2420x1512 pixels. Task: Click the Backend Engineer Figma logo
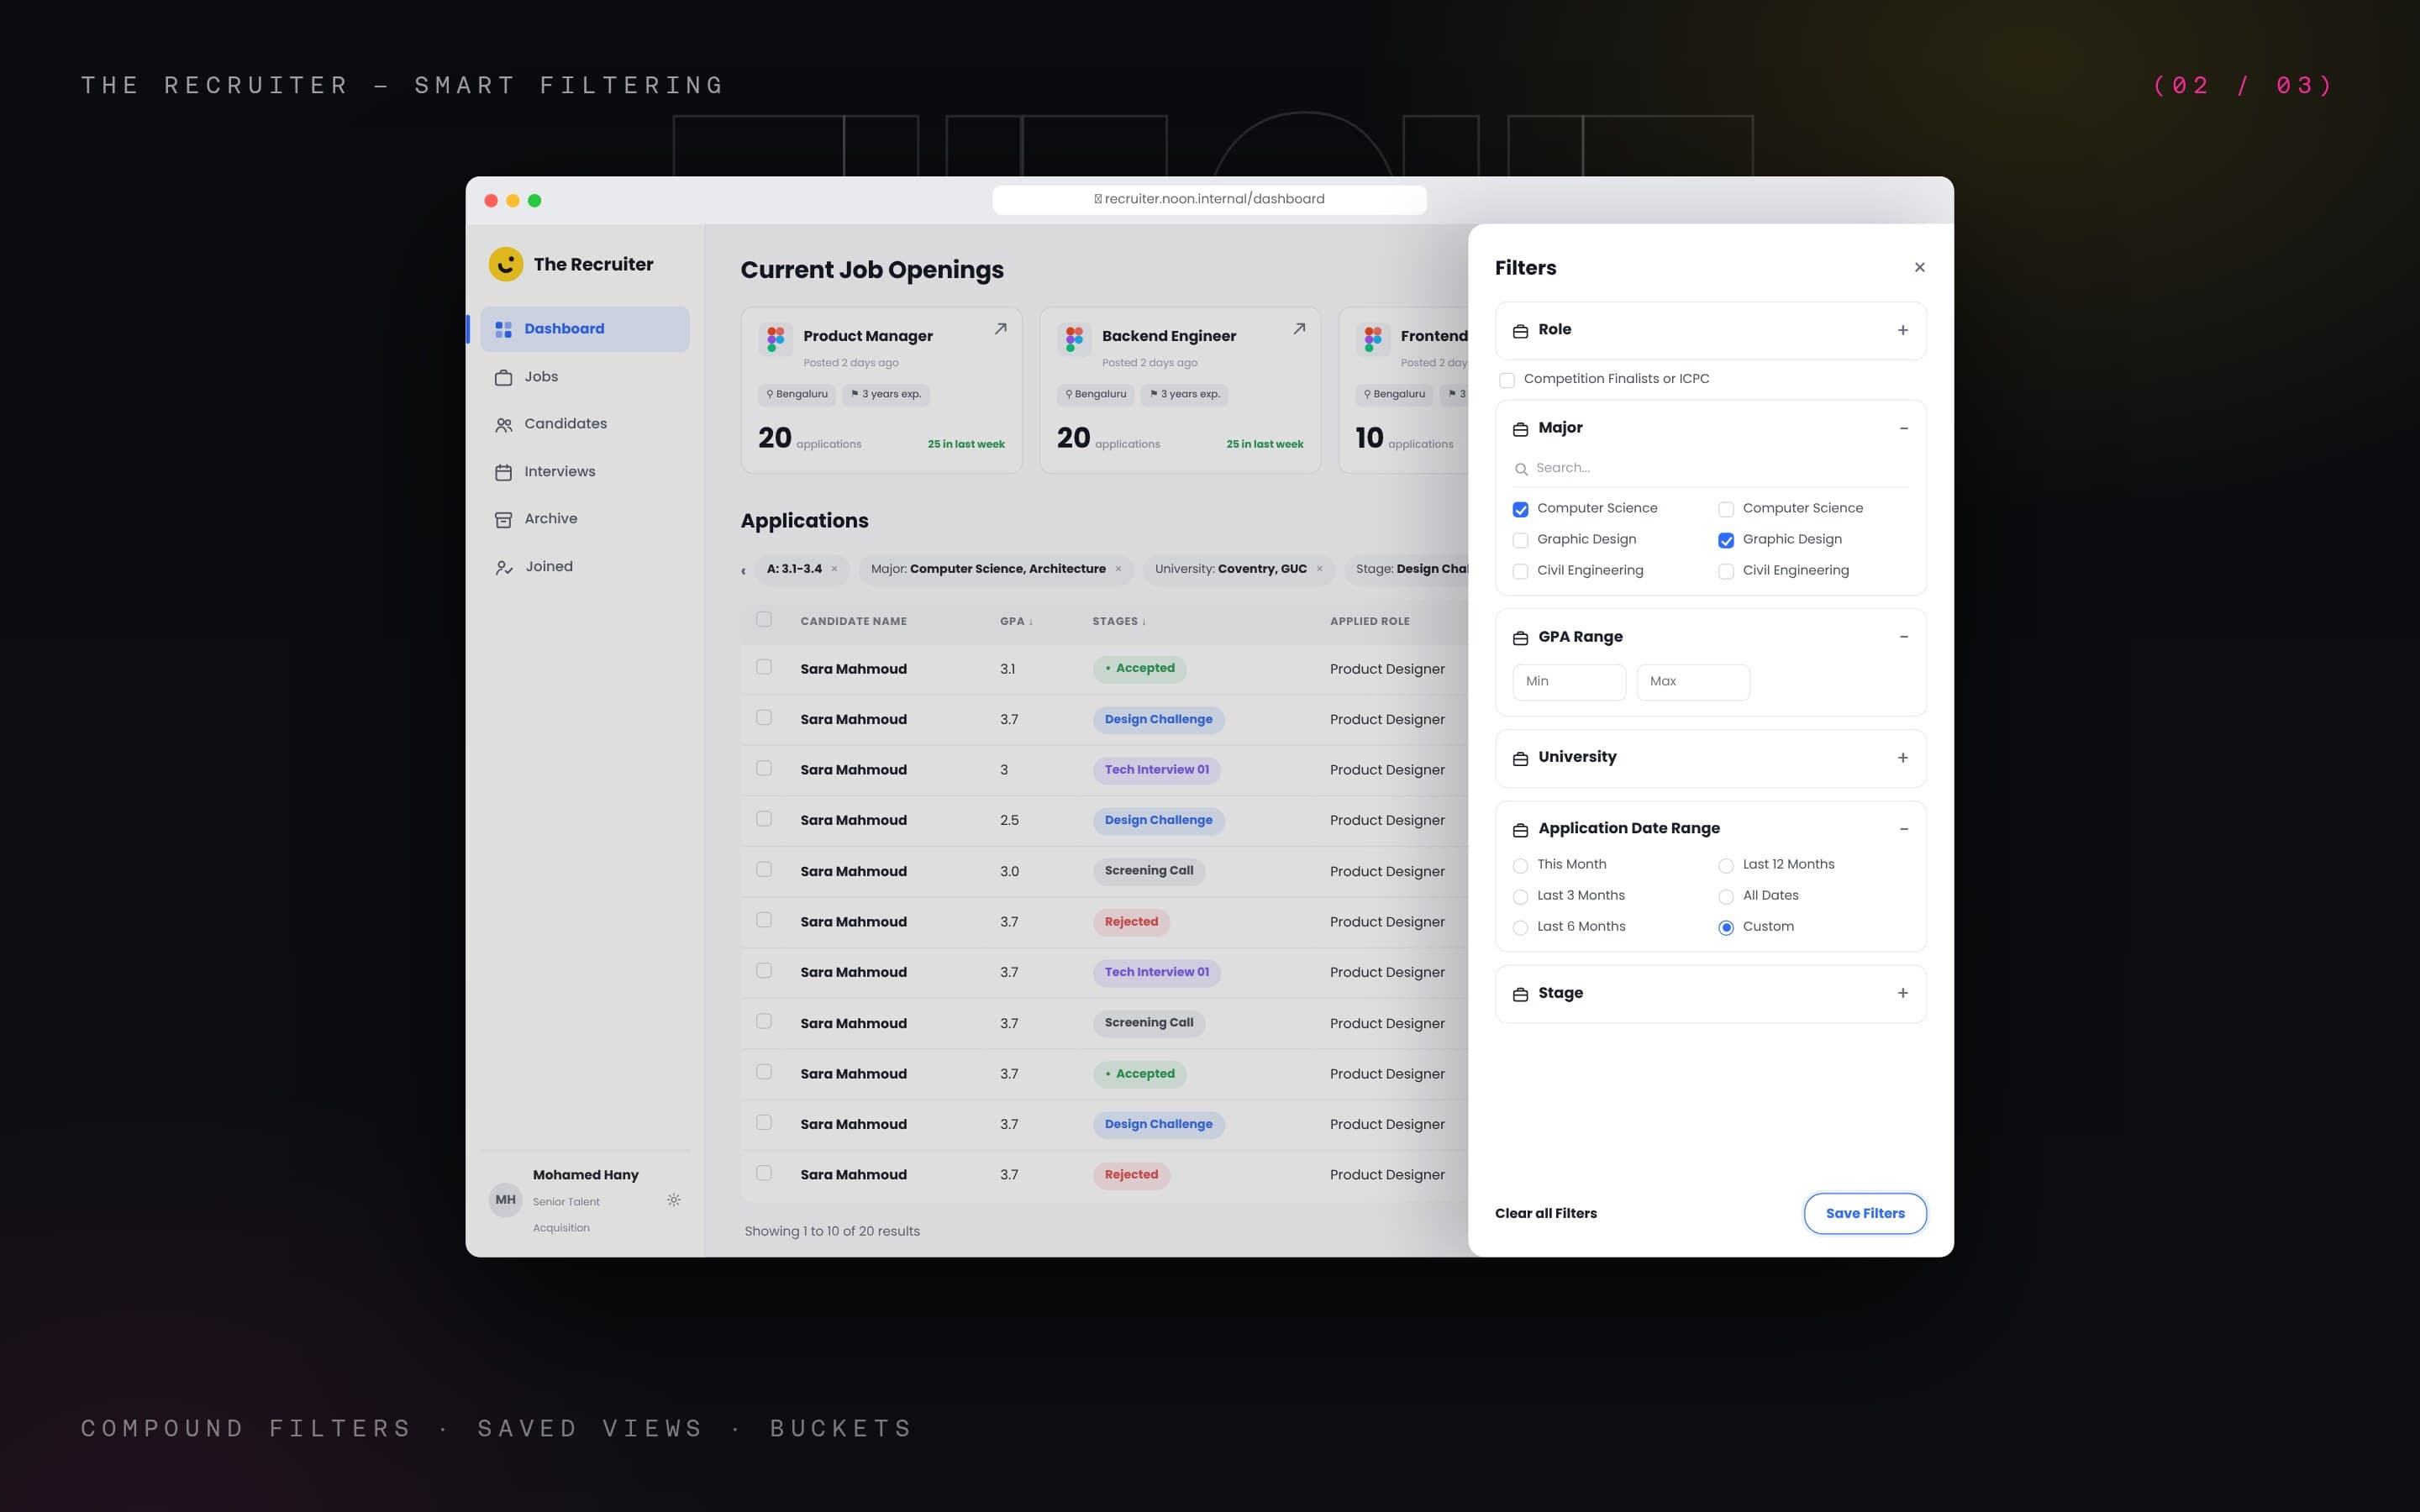click(x=1074, y=339)
